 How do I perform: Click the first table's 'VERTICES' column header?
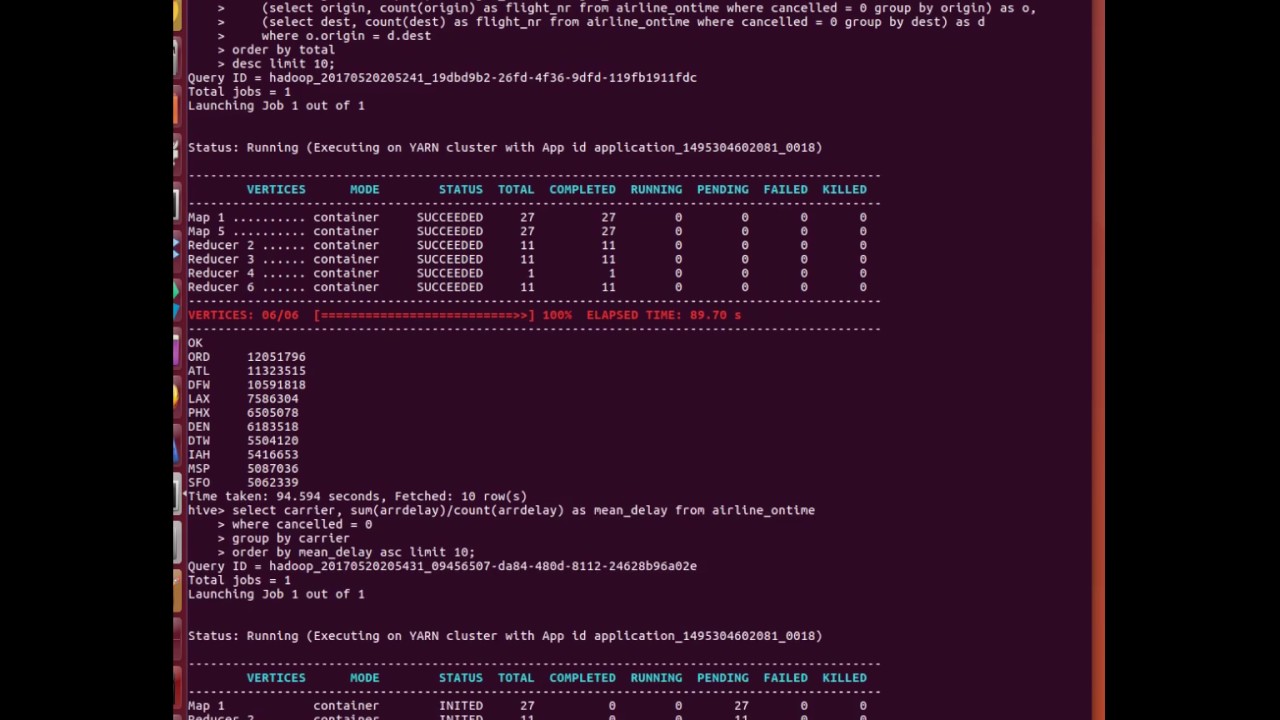276,189
